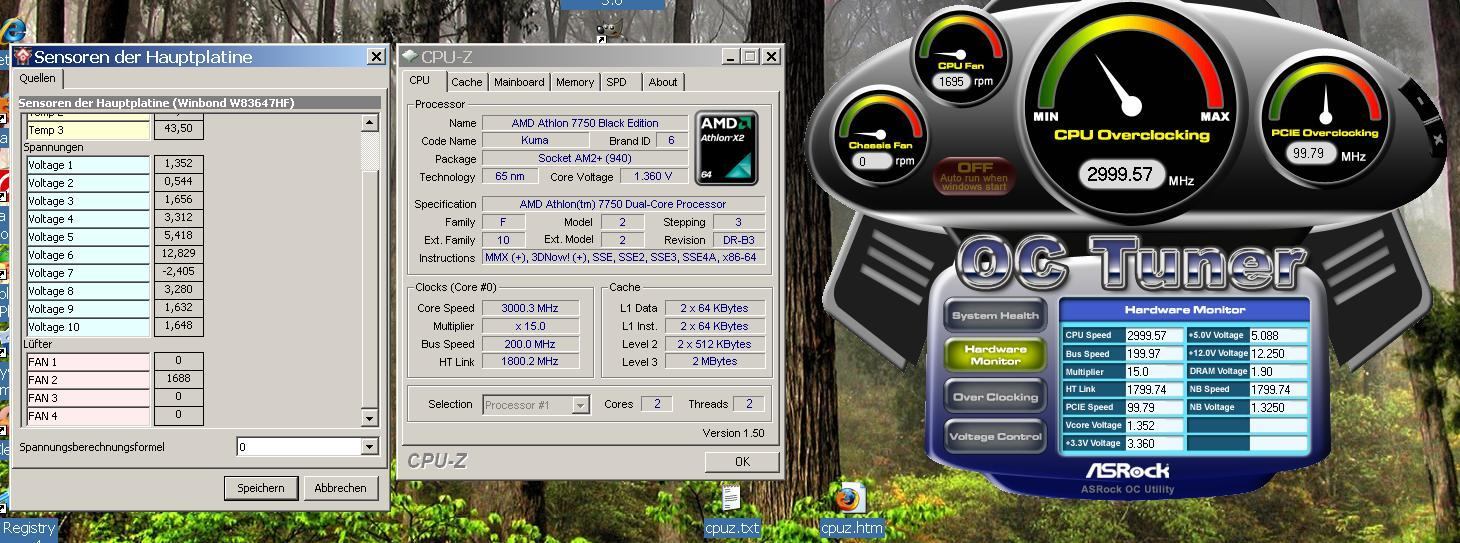Open Voltage Control in OC Tuner
The width and height of the screenshot is (1460, 543).
[995, 437]
